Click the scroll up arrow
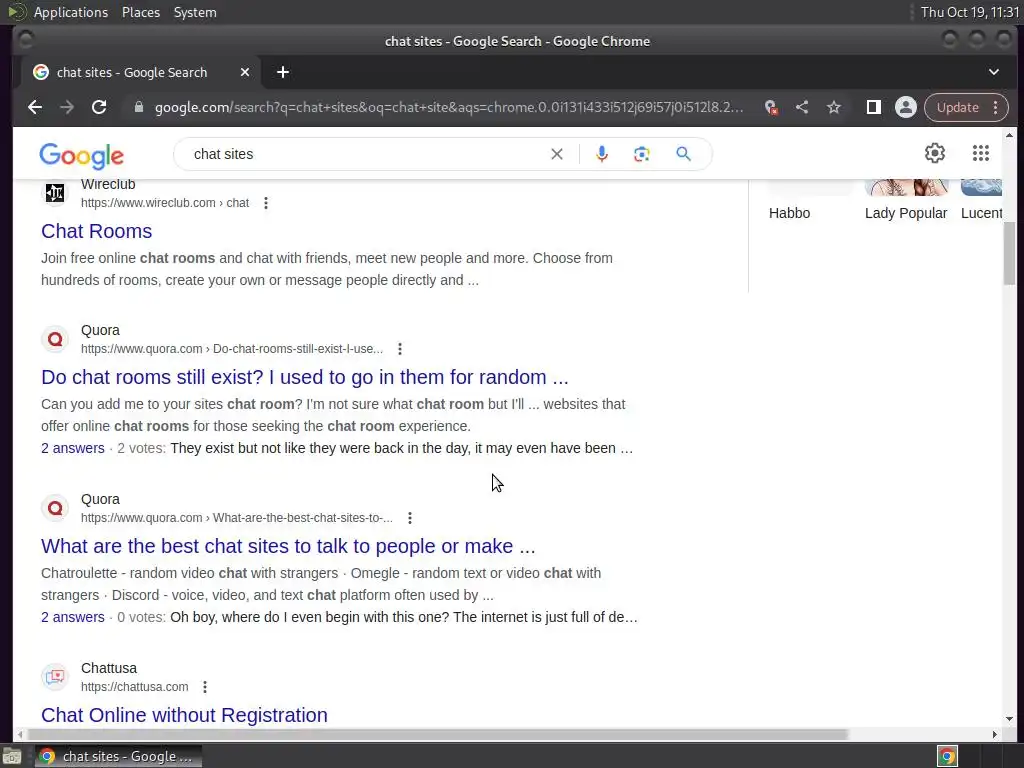This screenshot has height=768, width=1024. [1010, 135]
